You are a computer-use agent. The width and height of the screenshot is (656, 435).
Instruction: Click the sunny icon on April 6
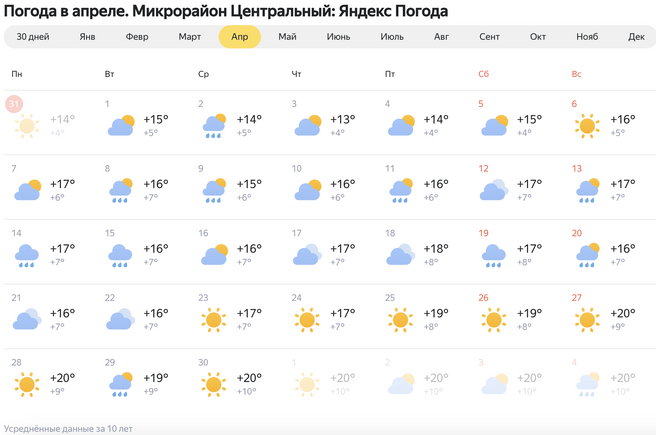click(x=587, y=126)
